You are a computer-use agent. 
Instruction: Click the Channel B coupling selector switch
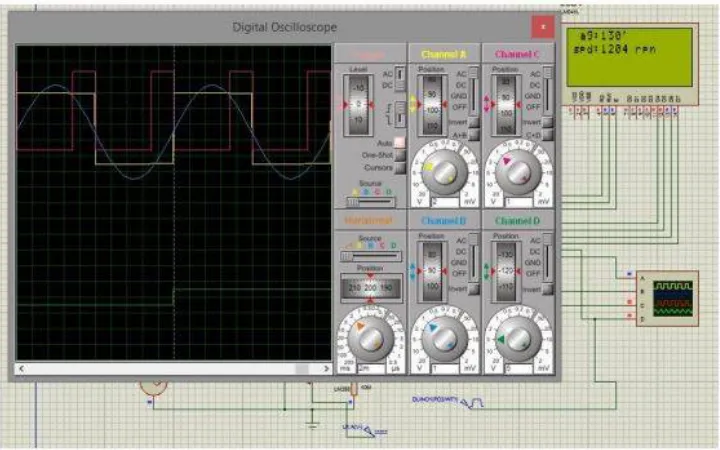coord(473,257)
